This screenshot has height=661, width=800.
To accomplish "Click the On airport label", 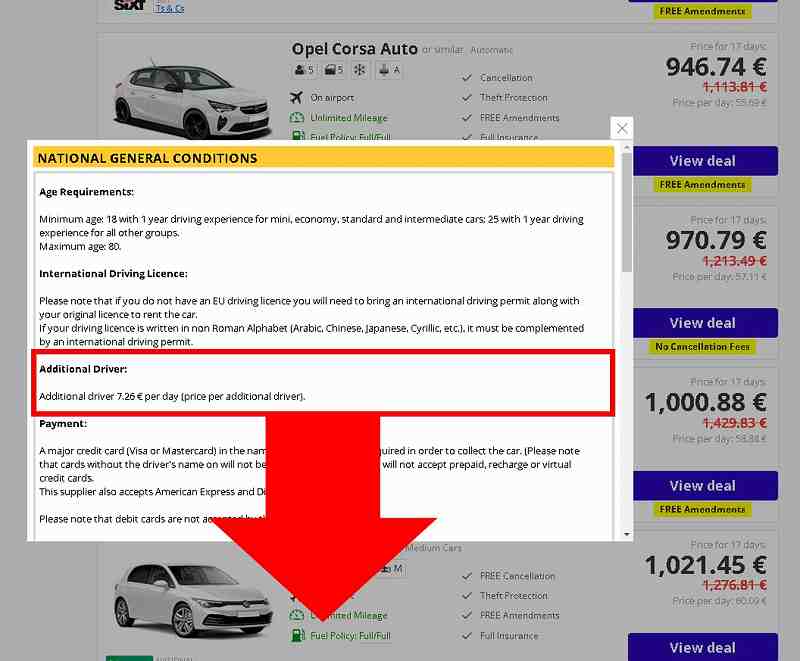I will [x=332, y=97].
